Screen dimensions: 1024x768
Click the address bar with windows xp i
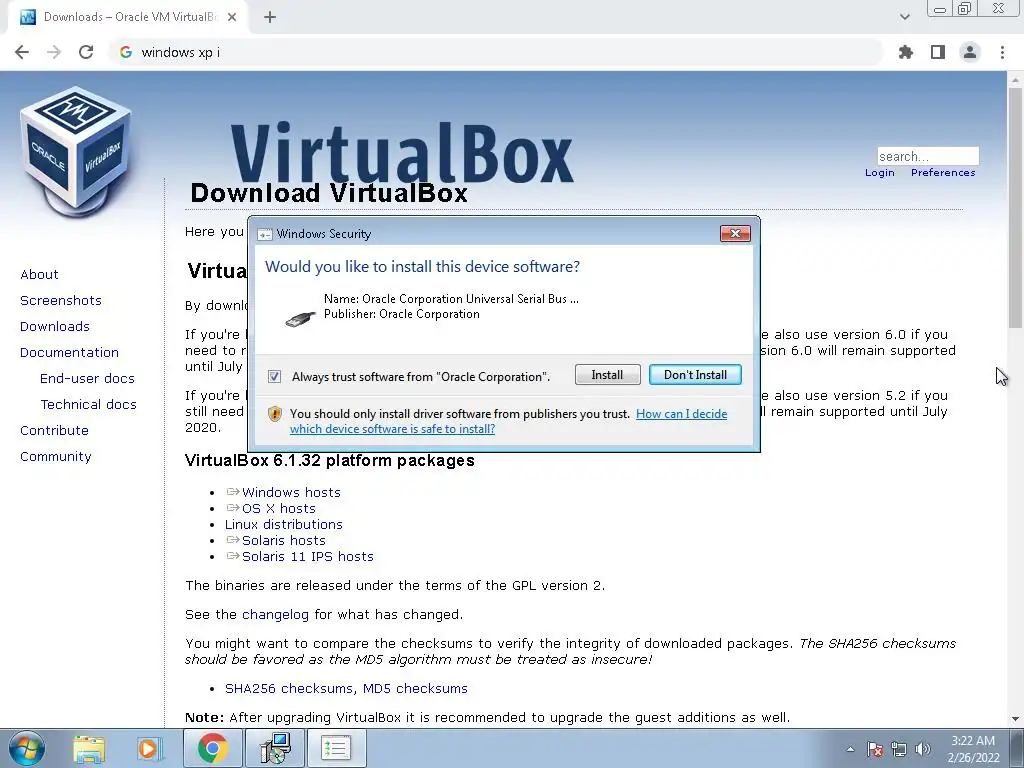point(496,52)
